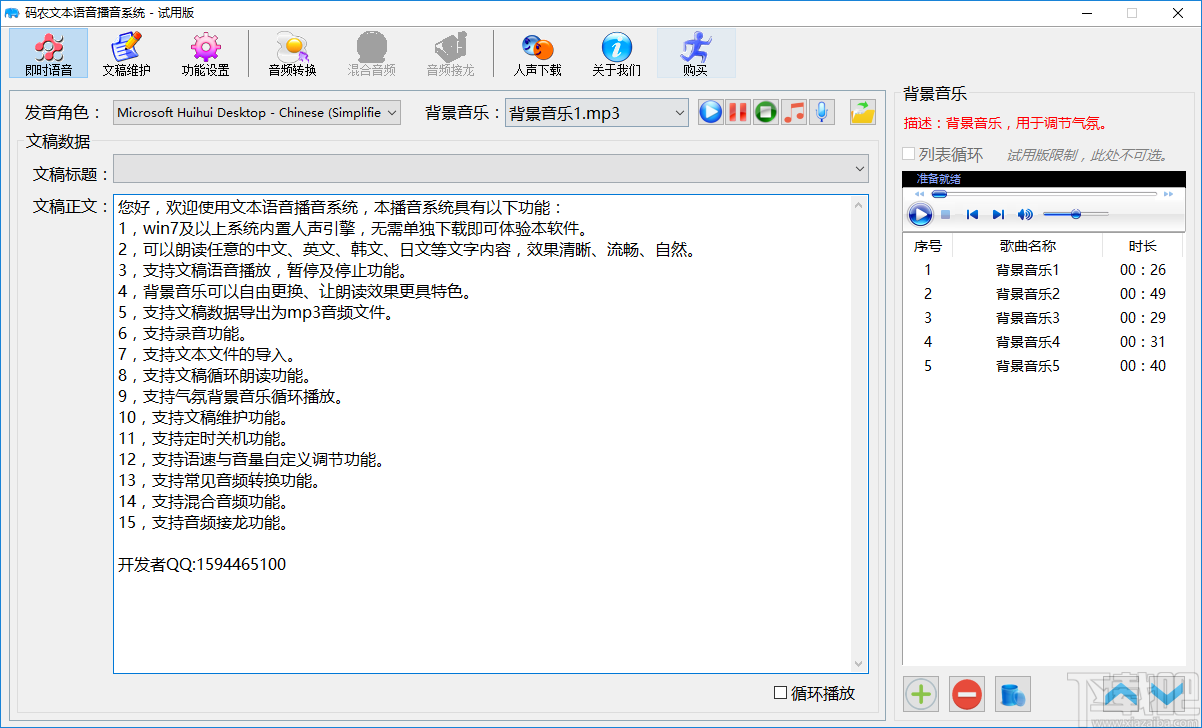Click the music note export icon
Viewport: 1202px width, 728px height.
pyautogui.click(x=794, y=112)
